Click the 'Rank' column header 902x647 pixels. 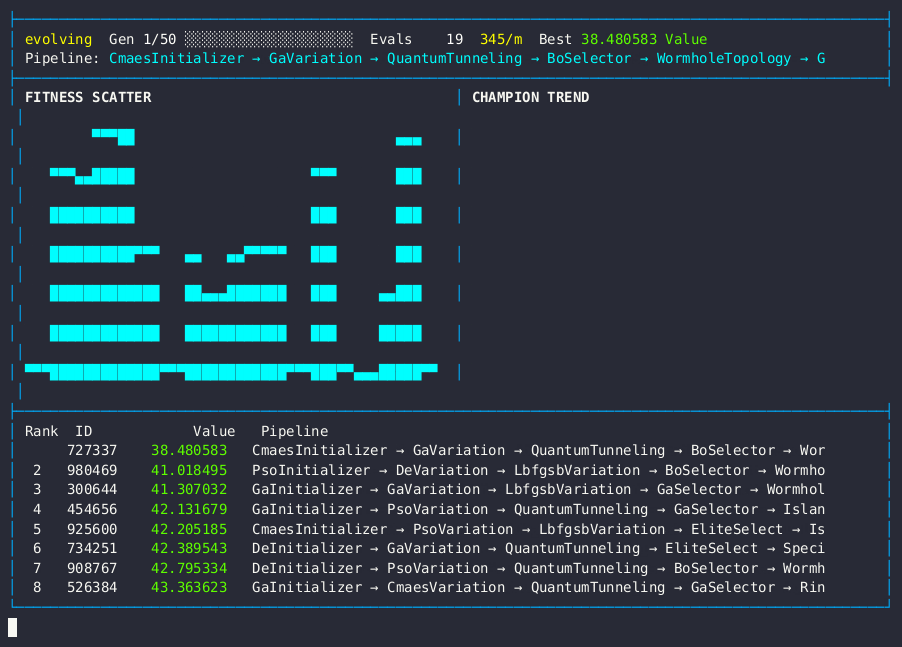pyautogui.click(x=41, y=431)
